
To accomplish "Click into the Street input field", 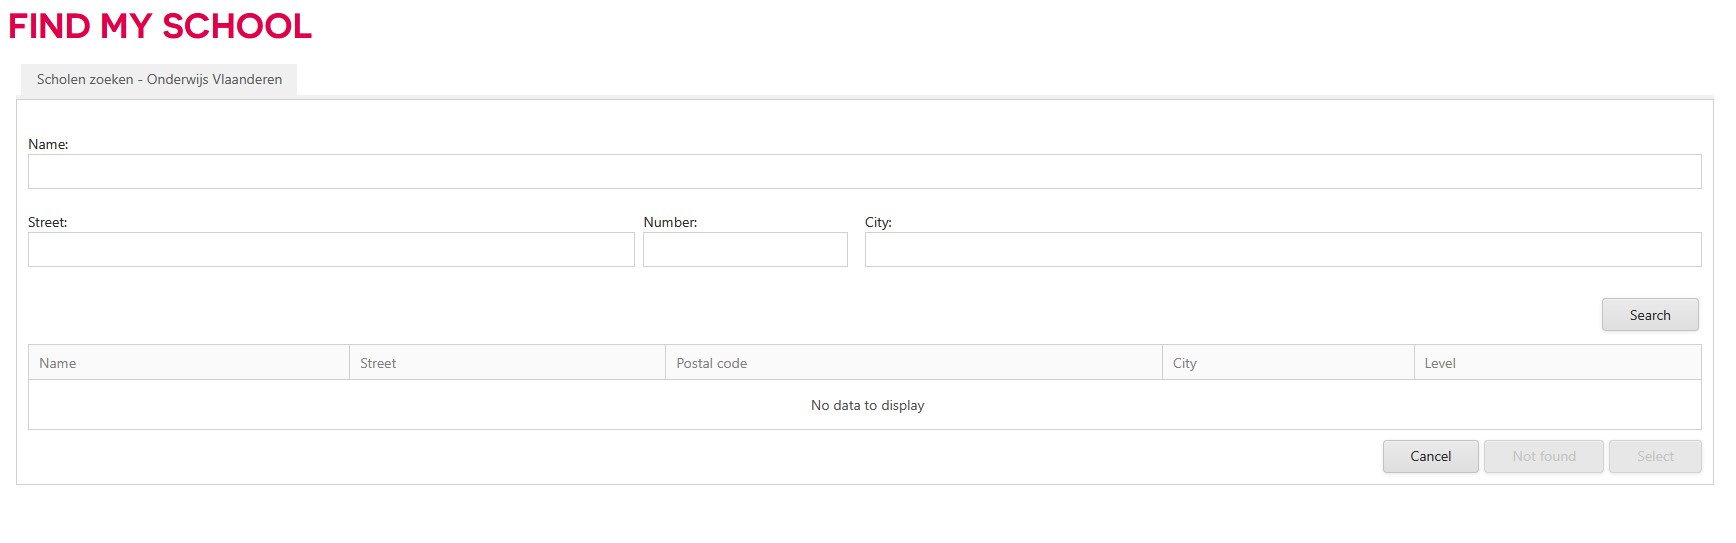I will coord(331,250).
